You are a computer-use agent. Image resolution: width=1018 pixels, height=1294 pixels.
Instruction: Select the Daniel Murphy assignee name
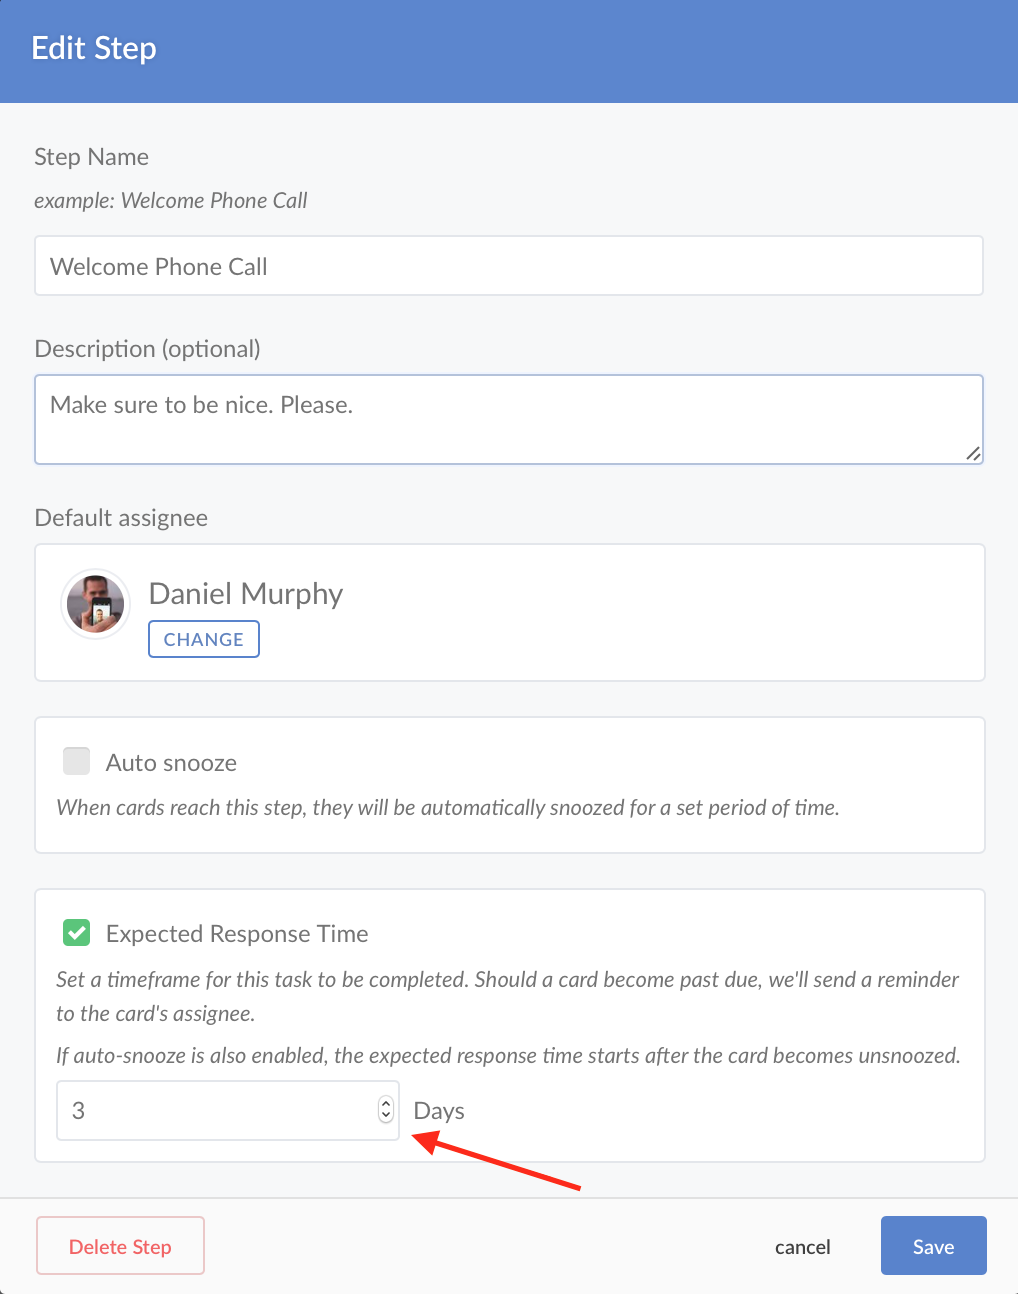246,594
